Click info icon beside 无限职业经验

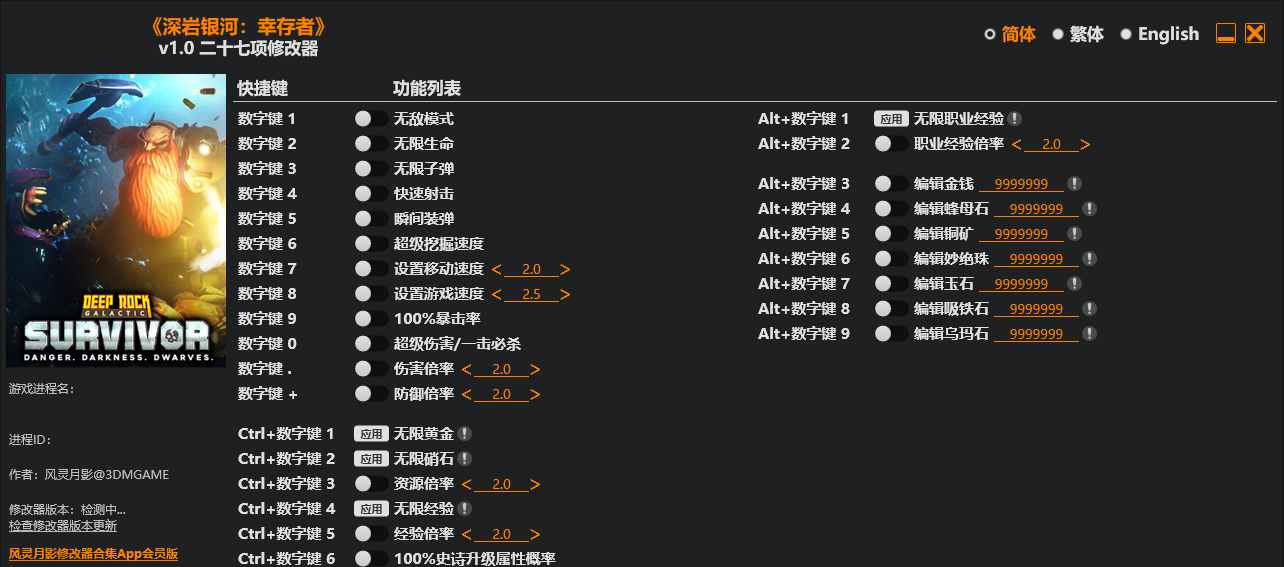1015,119
